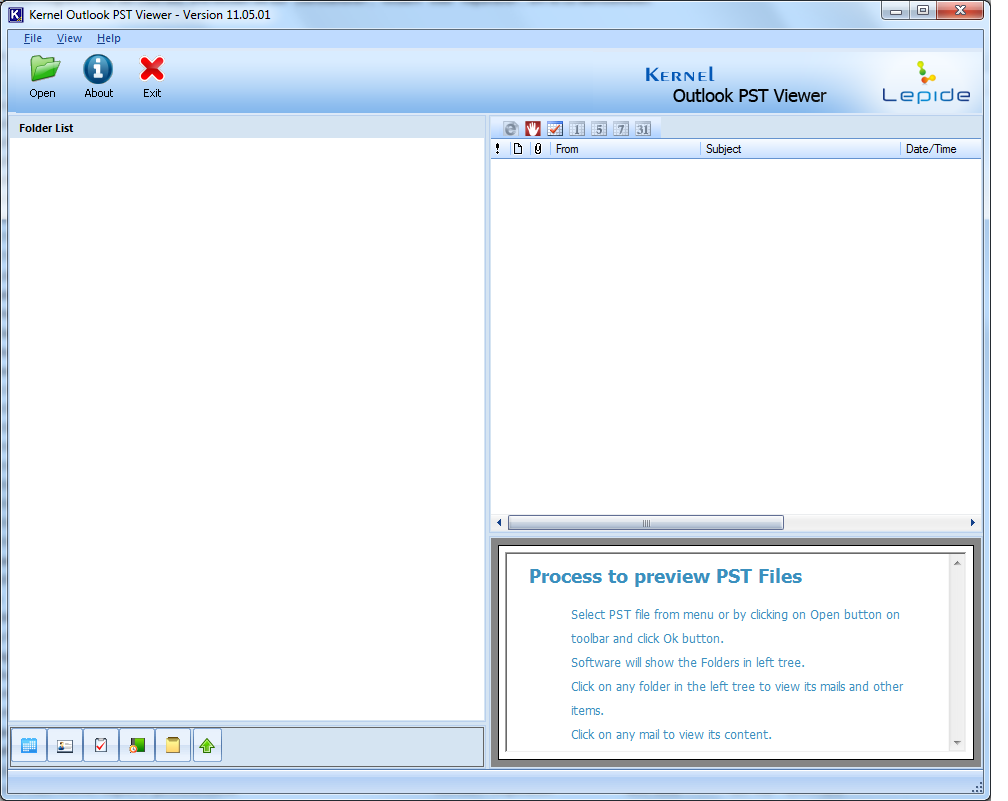The width and height of the screenshot is (1008, 801).
Task: Sort messages by the From column
Action: pyautogui.click(x=625, y=149)
